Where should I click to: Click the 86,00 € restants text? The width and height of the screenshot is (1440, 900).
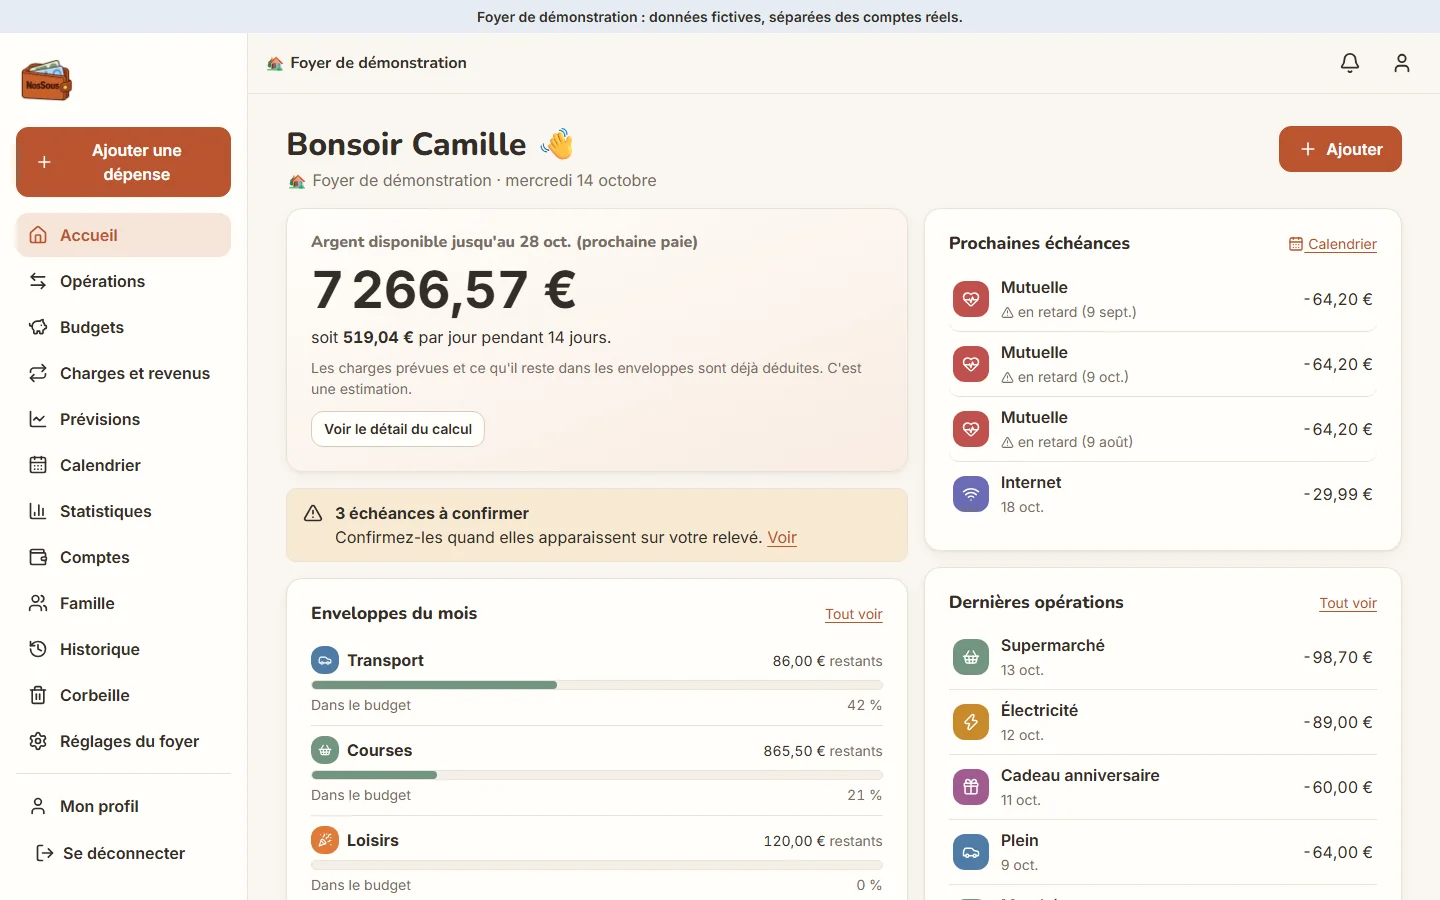click(827, 661)
